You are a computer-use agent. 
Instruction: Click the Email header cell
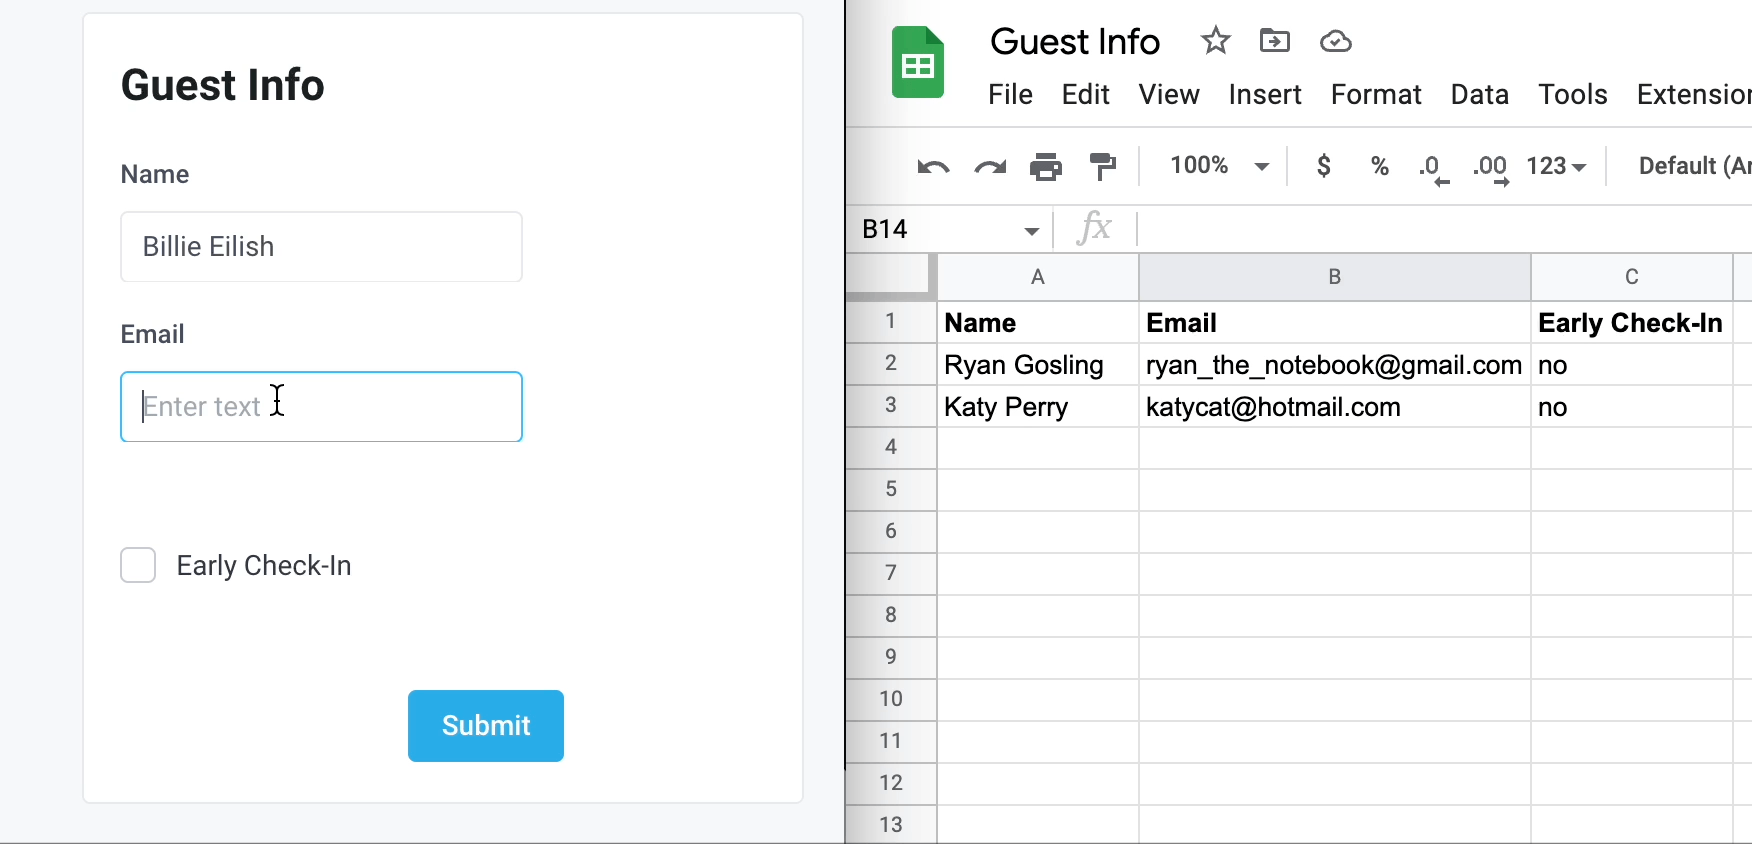click(x=1335, y=323)
